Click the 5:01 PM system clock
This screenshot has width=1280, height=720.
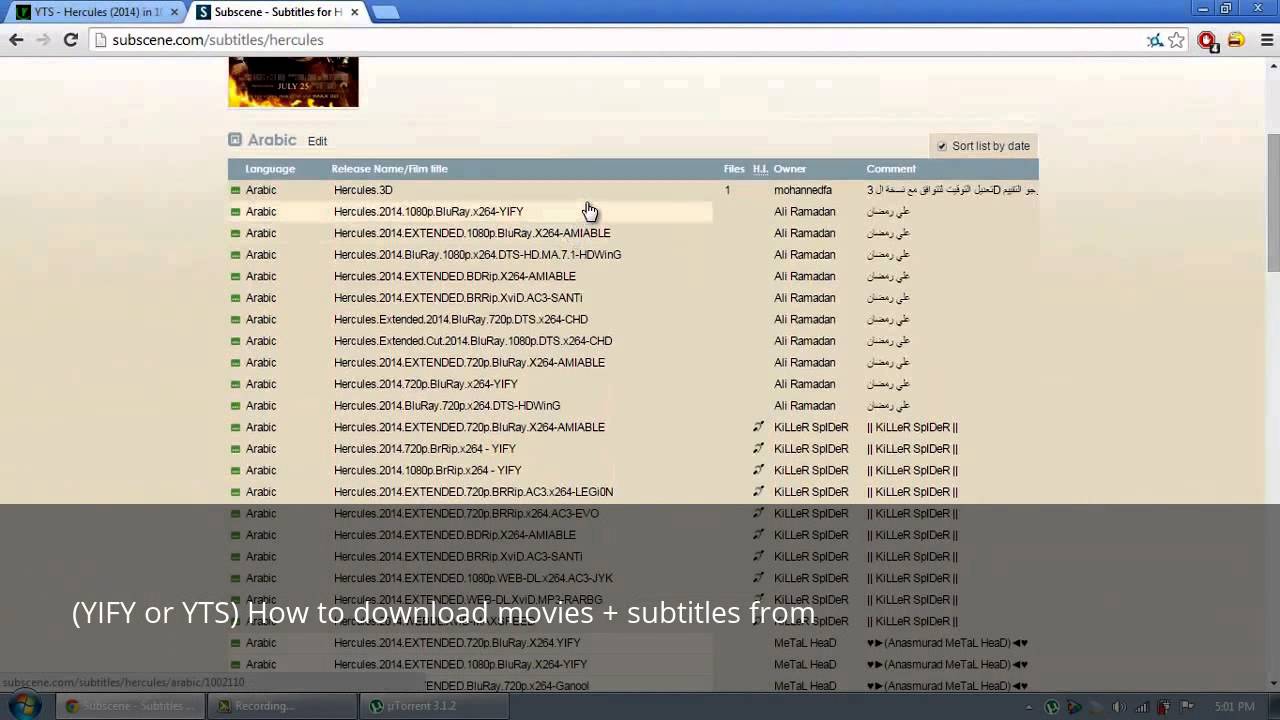tap(1234, 706)
